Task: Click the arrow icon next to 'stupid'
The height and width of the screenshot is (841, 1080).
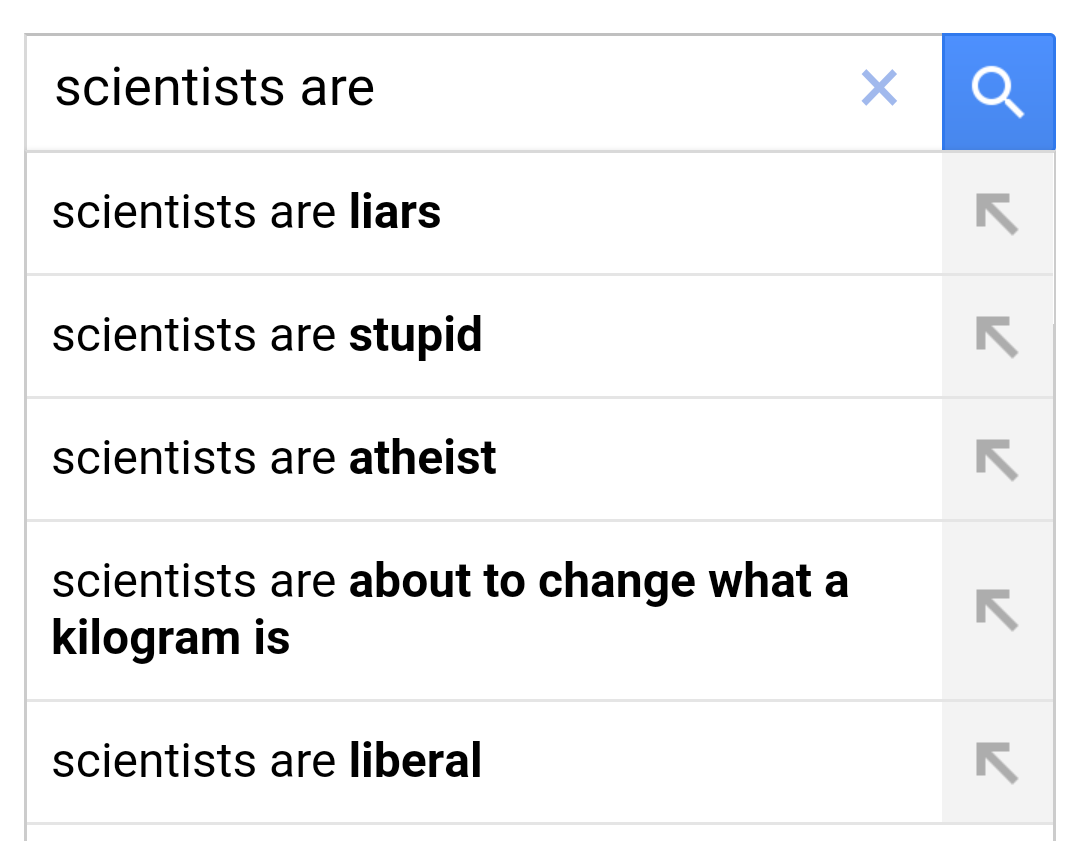Action: (997, 337)
